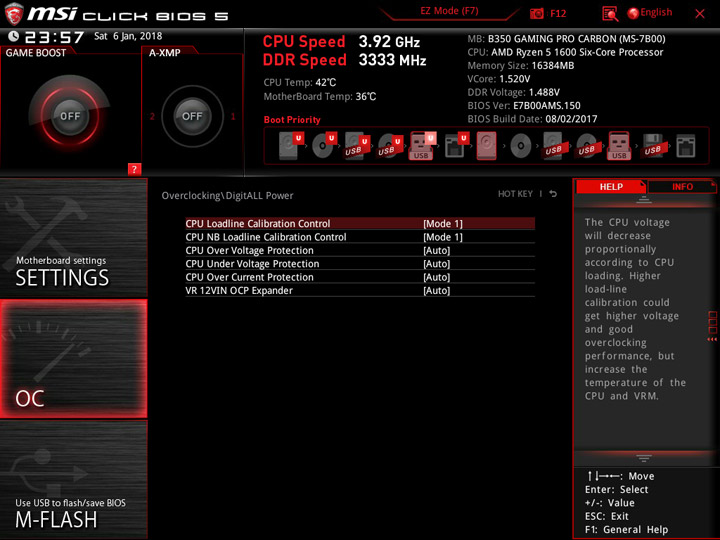Open the BIOS search magnifier icon
The width and height of the screenshot is (720, 540).
(610, 14)
